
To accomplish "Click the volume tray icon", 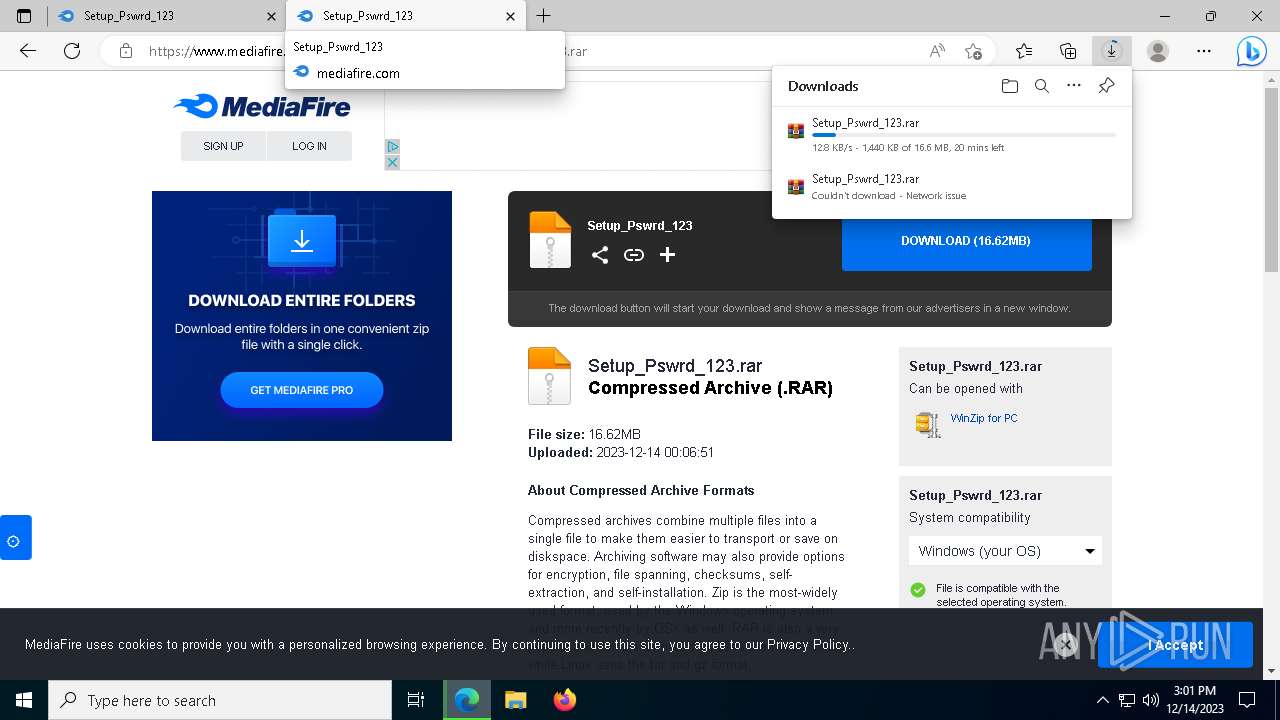I will [x=1151, y=700].
